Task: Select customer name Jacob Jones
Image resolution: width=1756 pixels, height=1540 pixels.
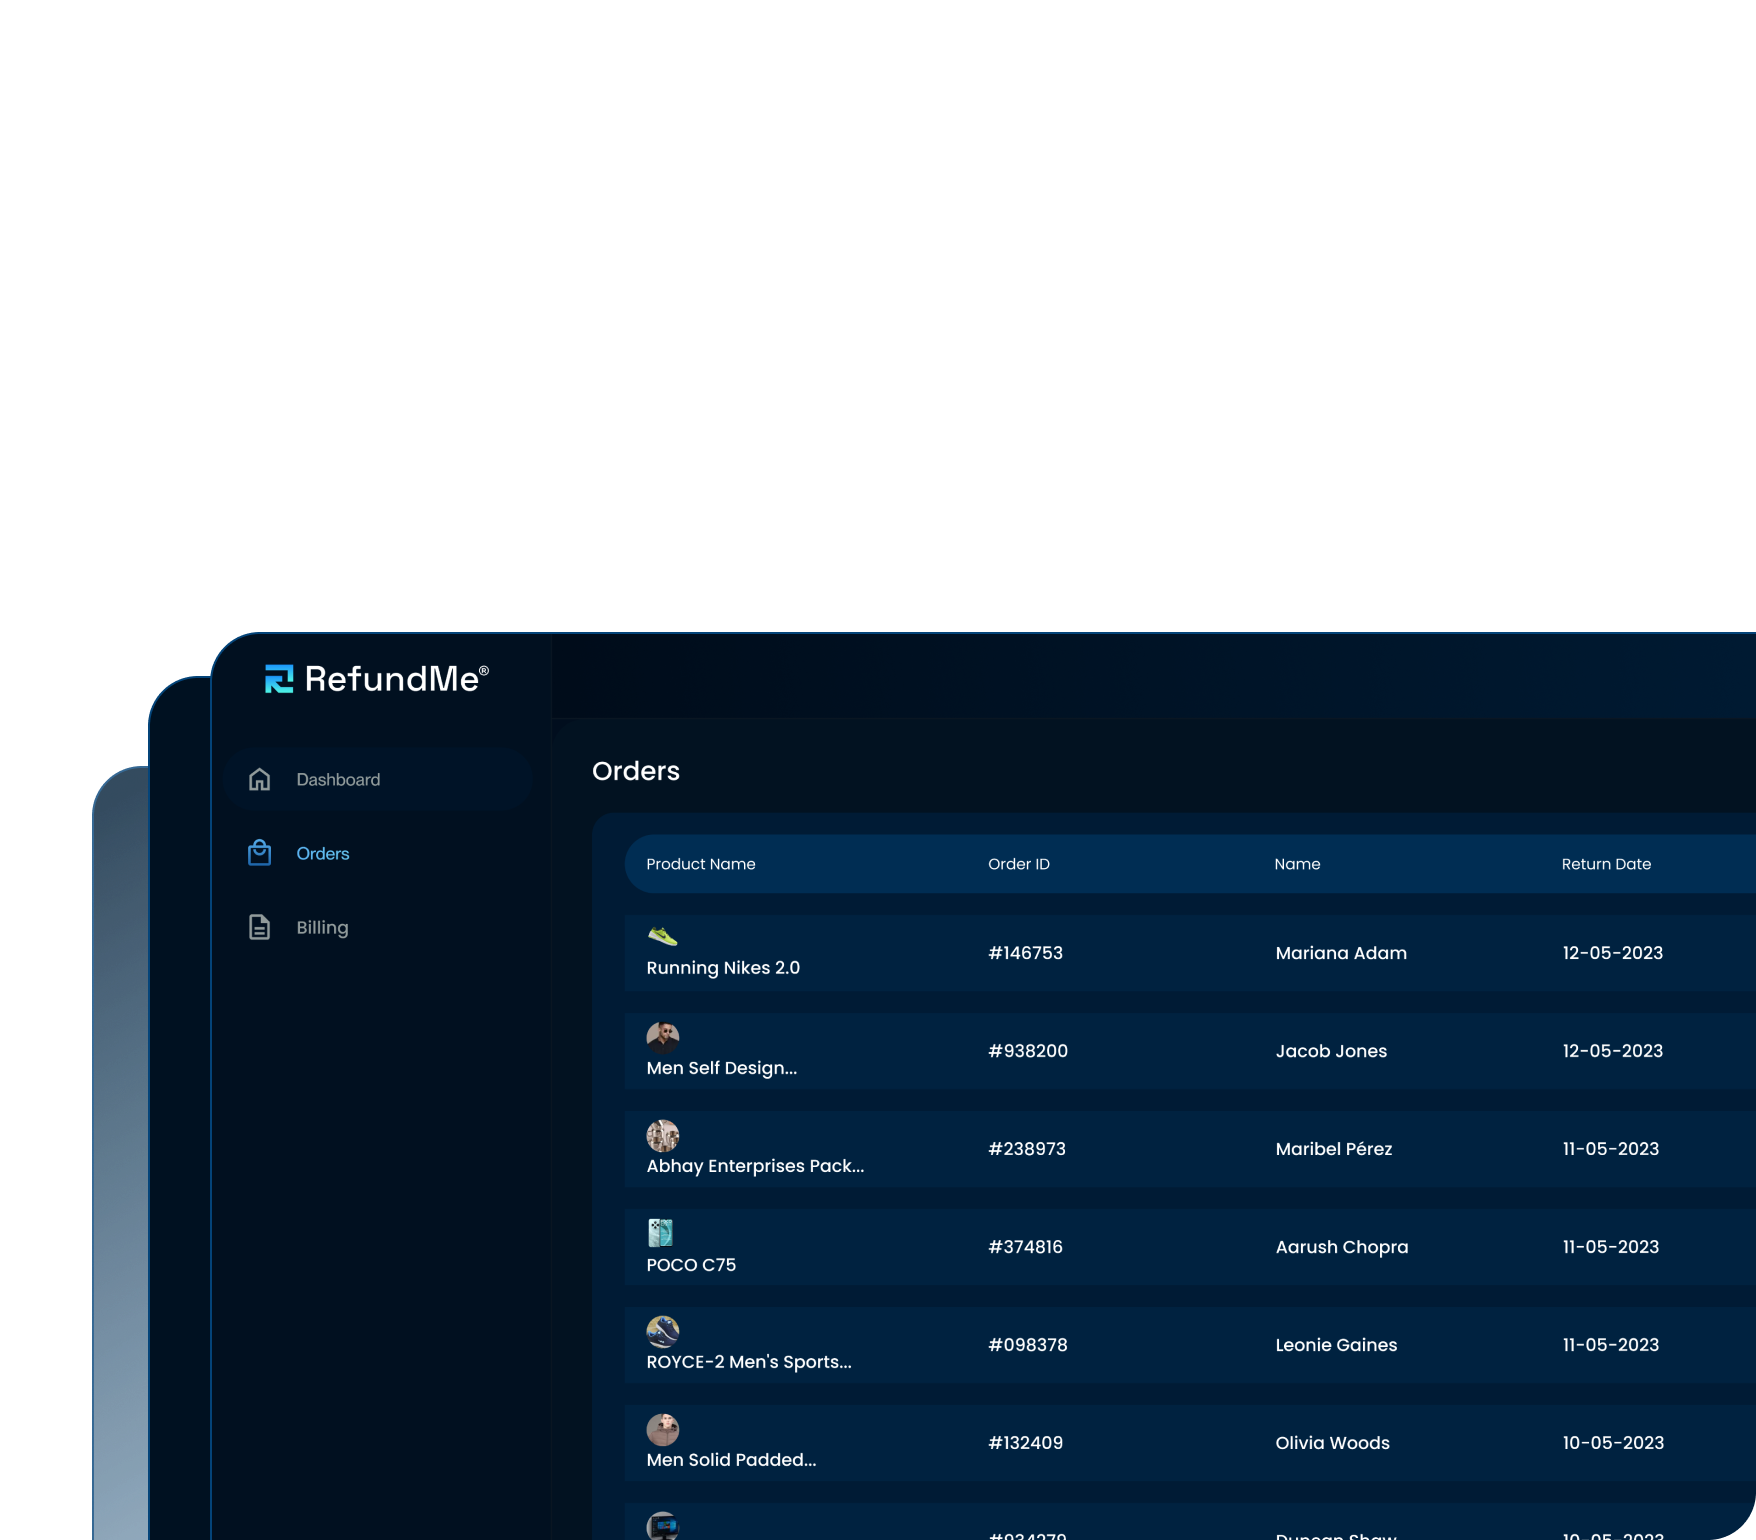Action: pyautogui.click(x=1330, y=1051)
